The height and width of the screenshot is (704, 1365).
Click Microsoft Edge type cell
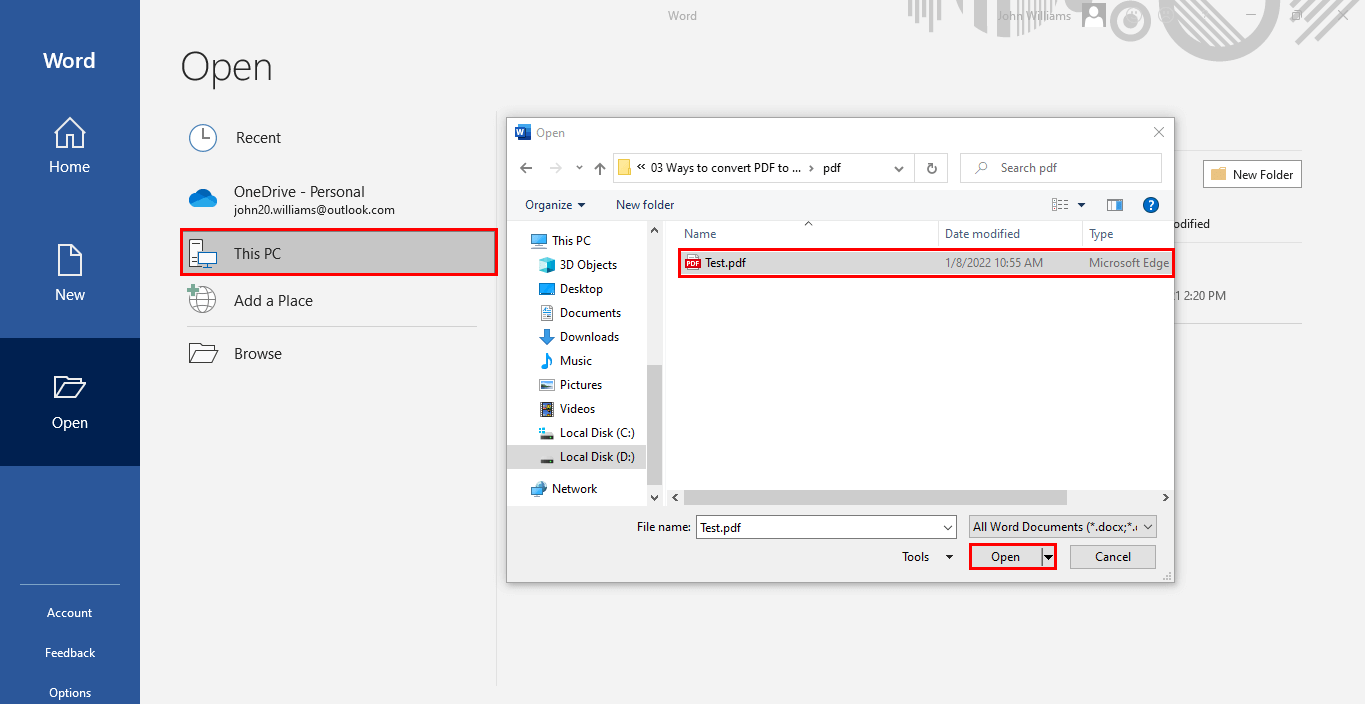pyautogui.click(x=1129, y=263)
